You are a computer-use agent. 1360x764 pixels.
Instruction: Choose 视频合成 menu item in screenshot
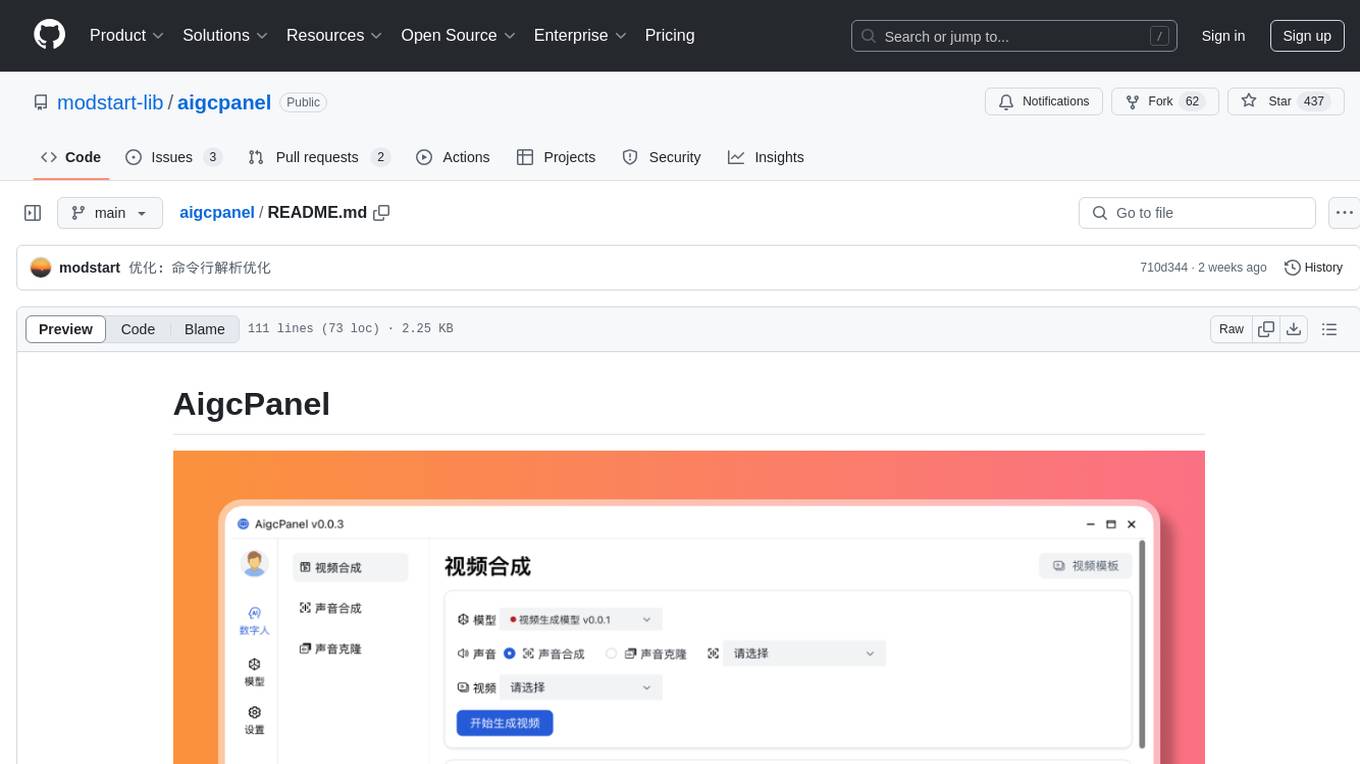350,567
